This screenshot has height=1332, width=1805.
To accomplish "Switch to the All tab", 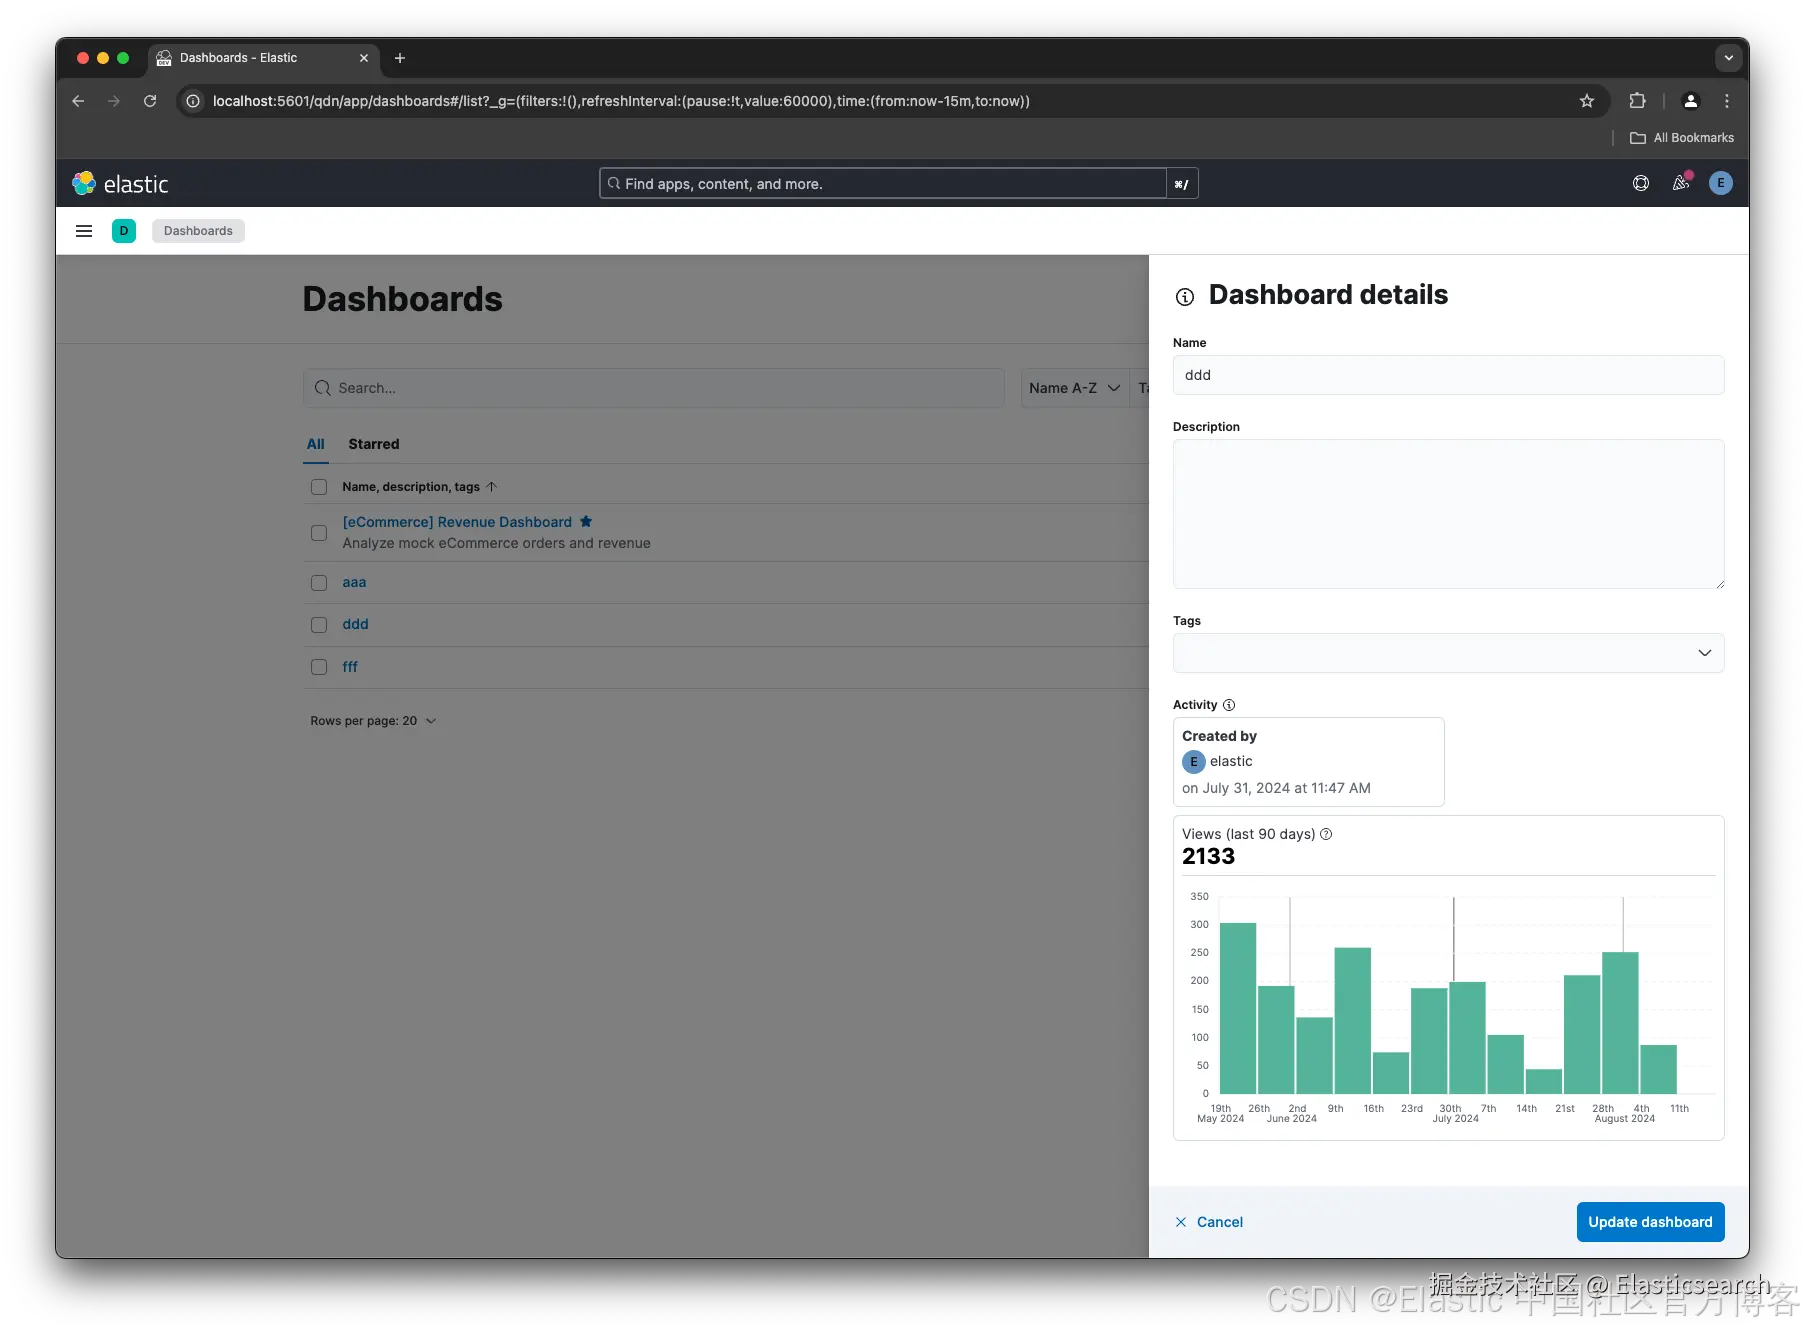I will pyautogui.click(x=316, y=444).
